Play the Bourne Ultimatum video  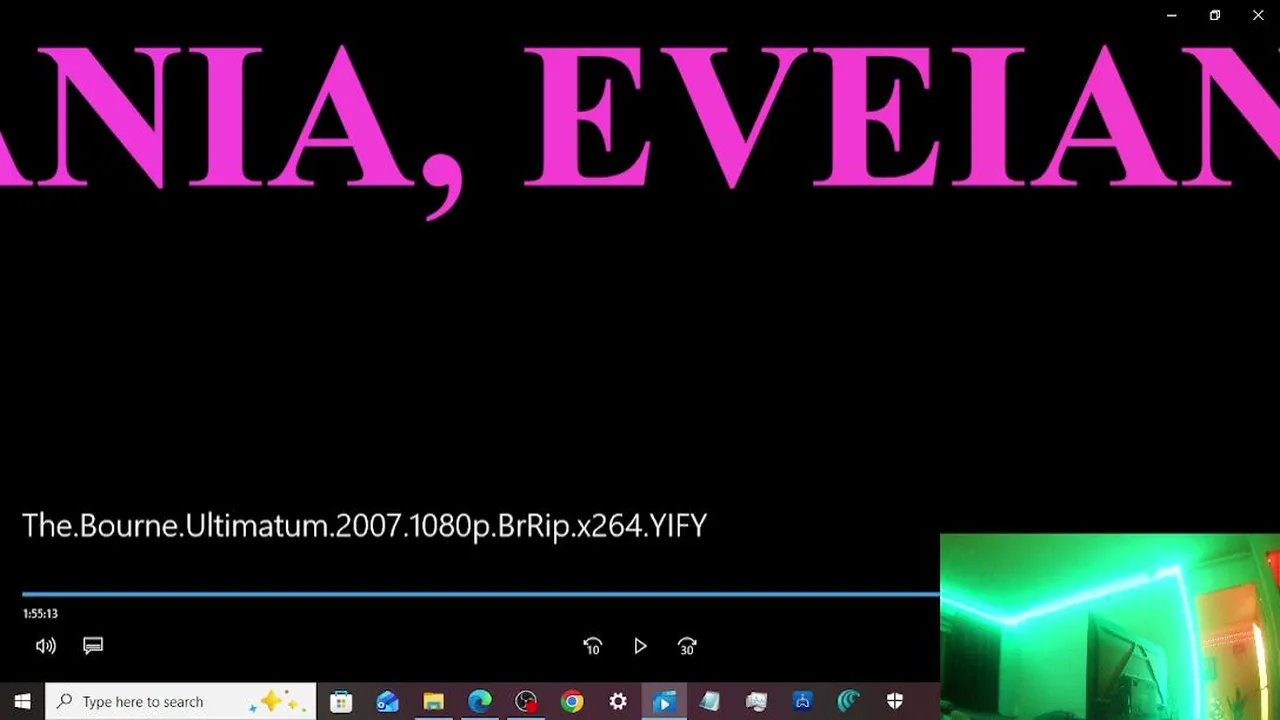click(640, 647)
